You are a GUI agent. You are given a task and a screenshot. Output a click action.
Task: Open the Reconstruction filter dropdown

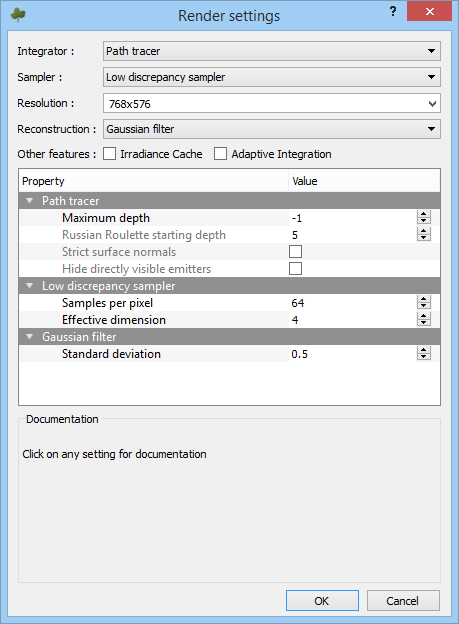[271, 129]
